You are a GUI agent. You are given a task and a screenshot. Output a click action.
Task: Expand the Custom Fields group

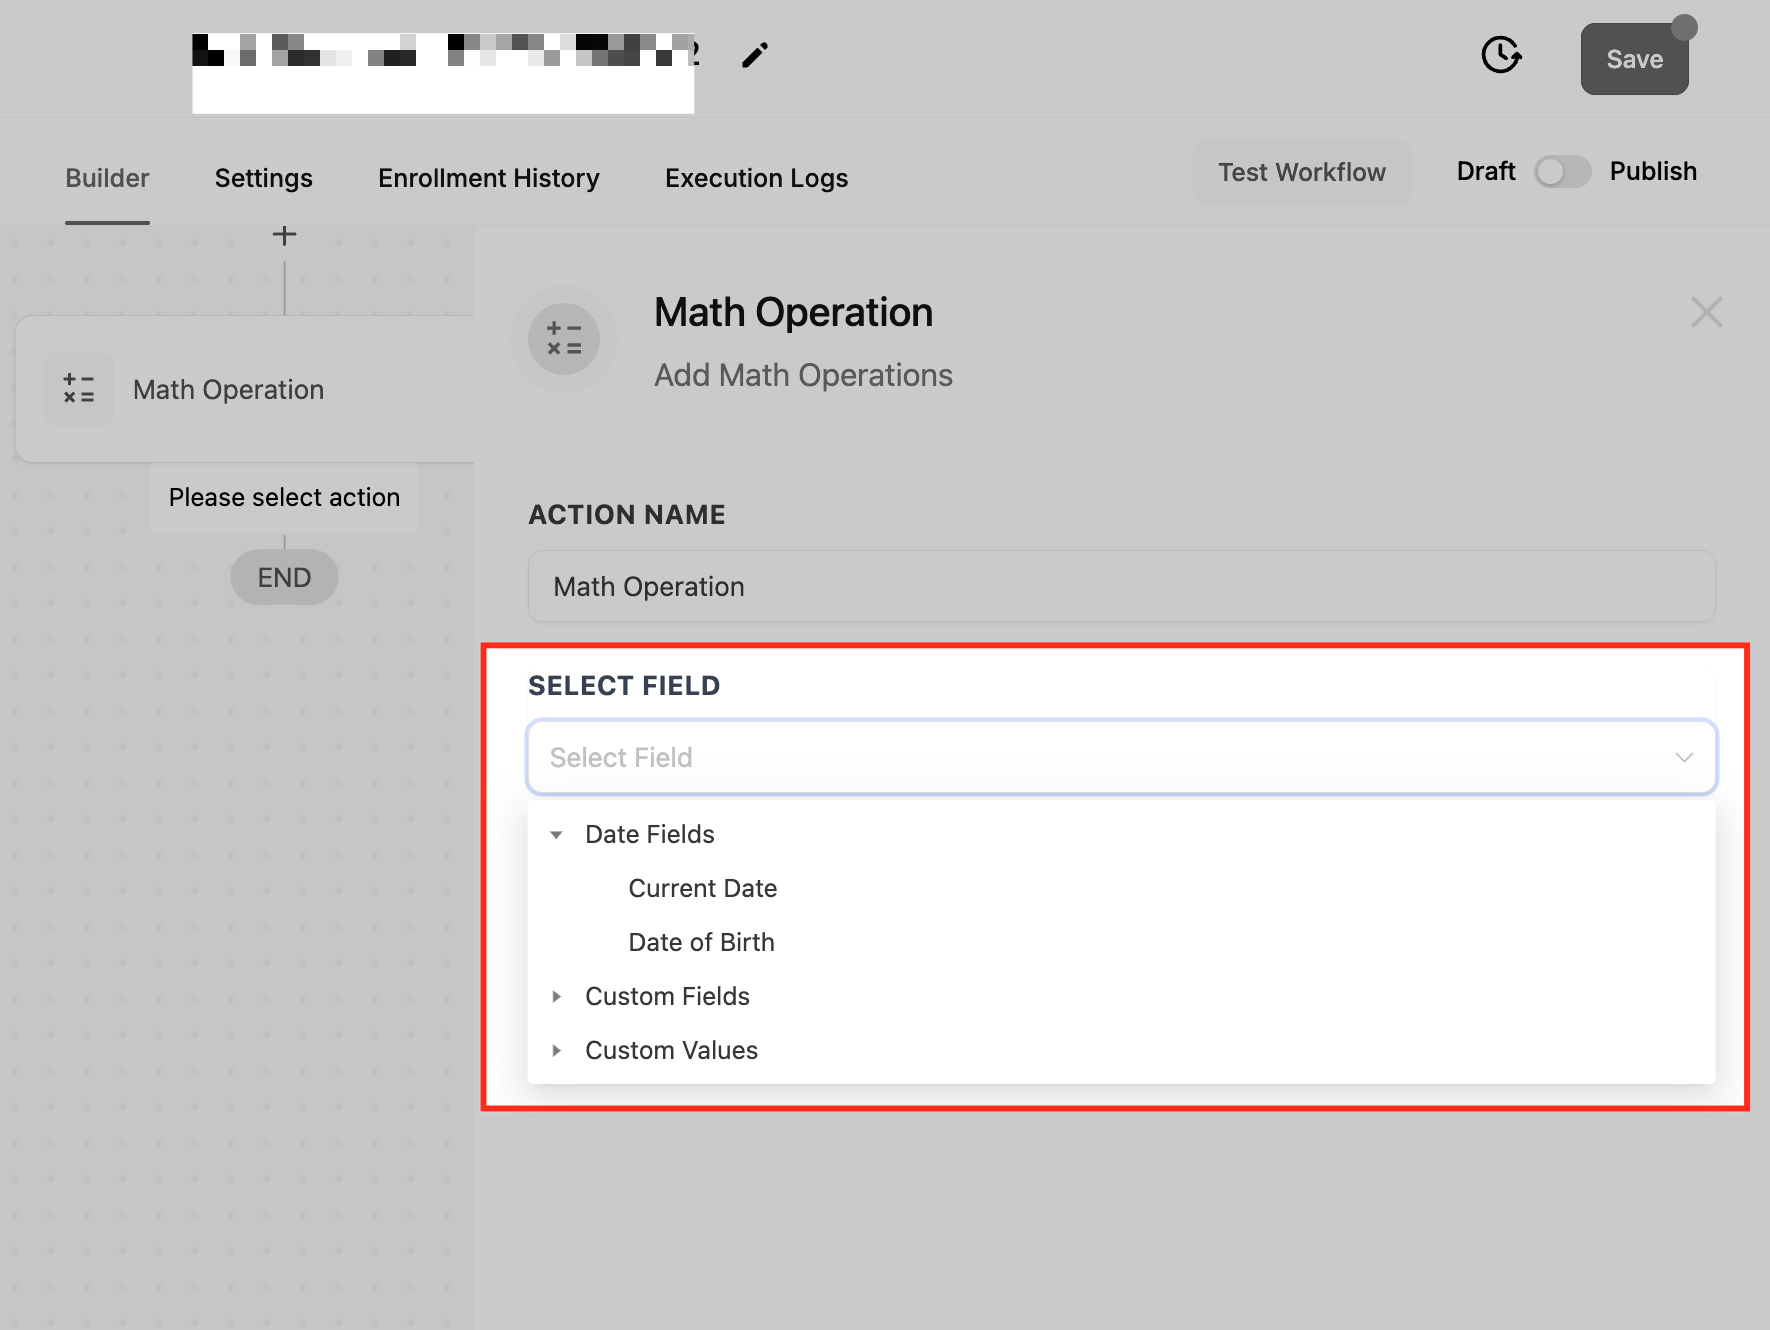(557, 996)
